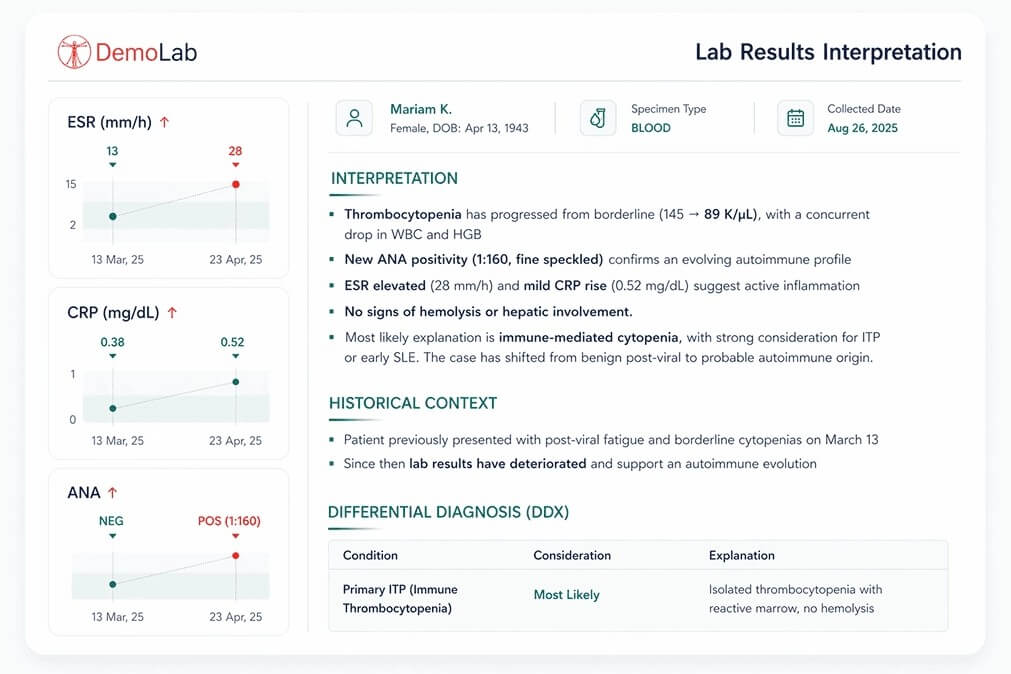Image resolution: width=1011 pixels, height=674 pixels.
Task: Click the ESR elevated bullet text
Action: point(602,286)
